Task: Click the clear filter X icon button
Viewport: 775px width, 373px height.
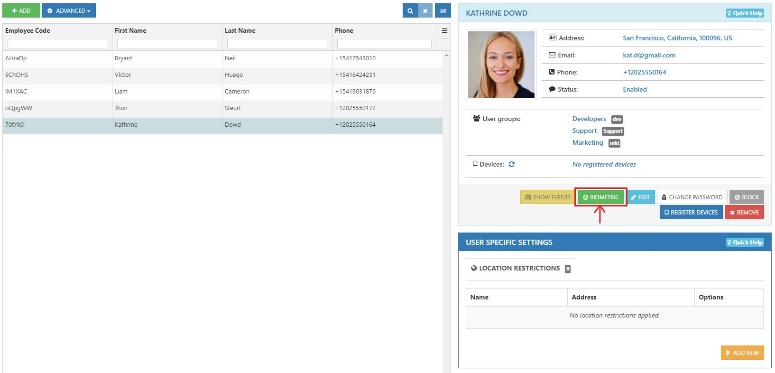Action: (x=426, y=10)
